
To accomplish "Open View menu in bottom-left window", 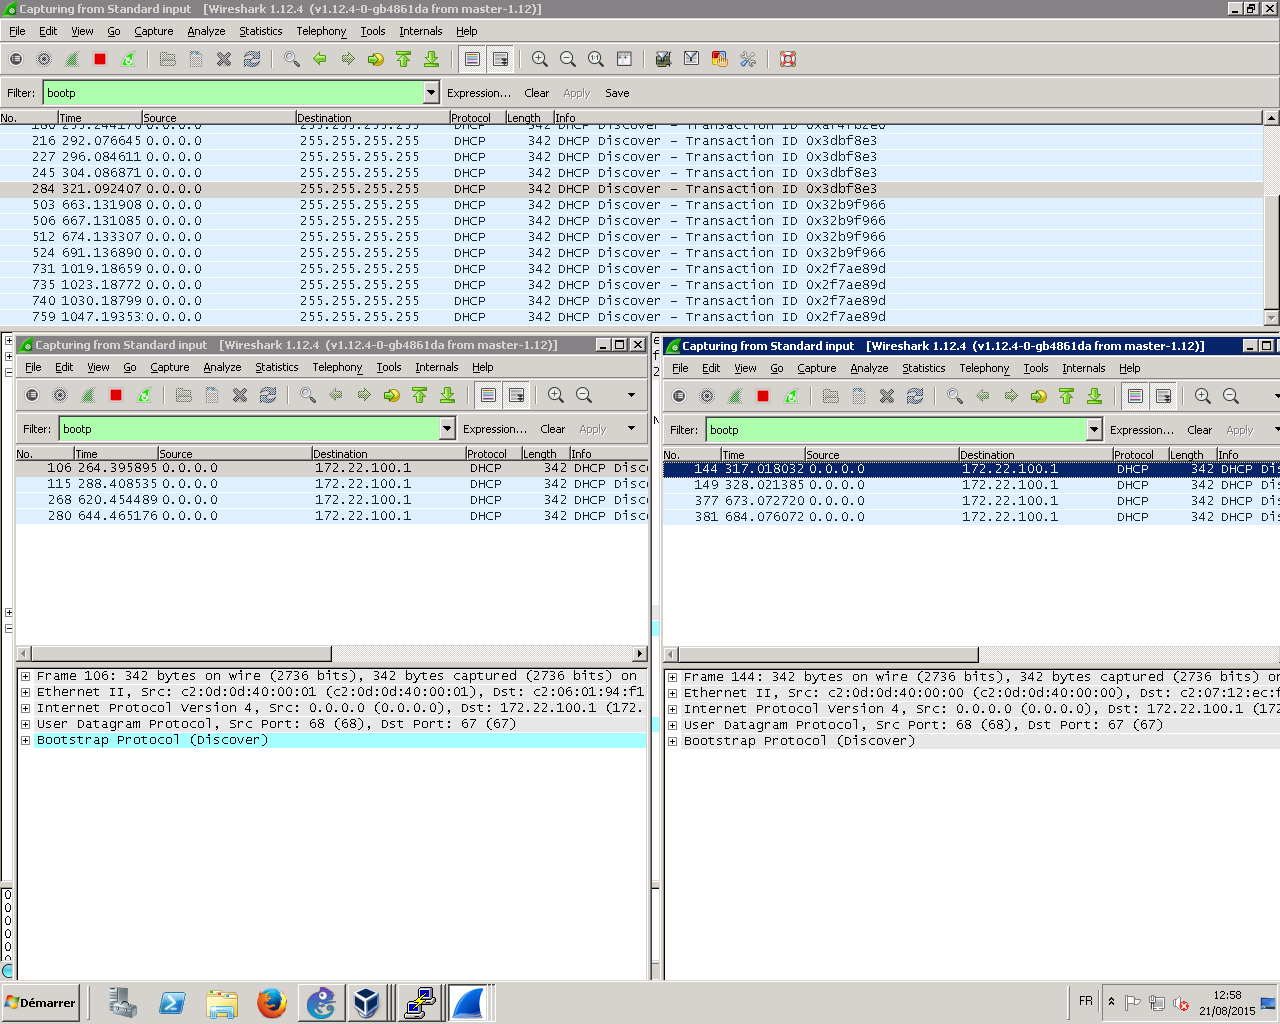I will (98, 367).
